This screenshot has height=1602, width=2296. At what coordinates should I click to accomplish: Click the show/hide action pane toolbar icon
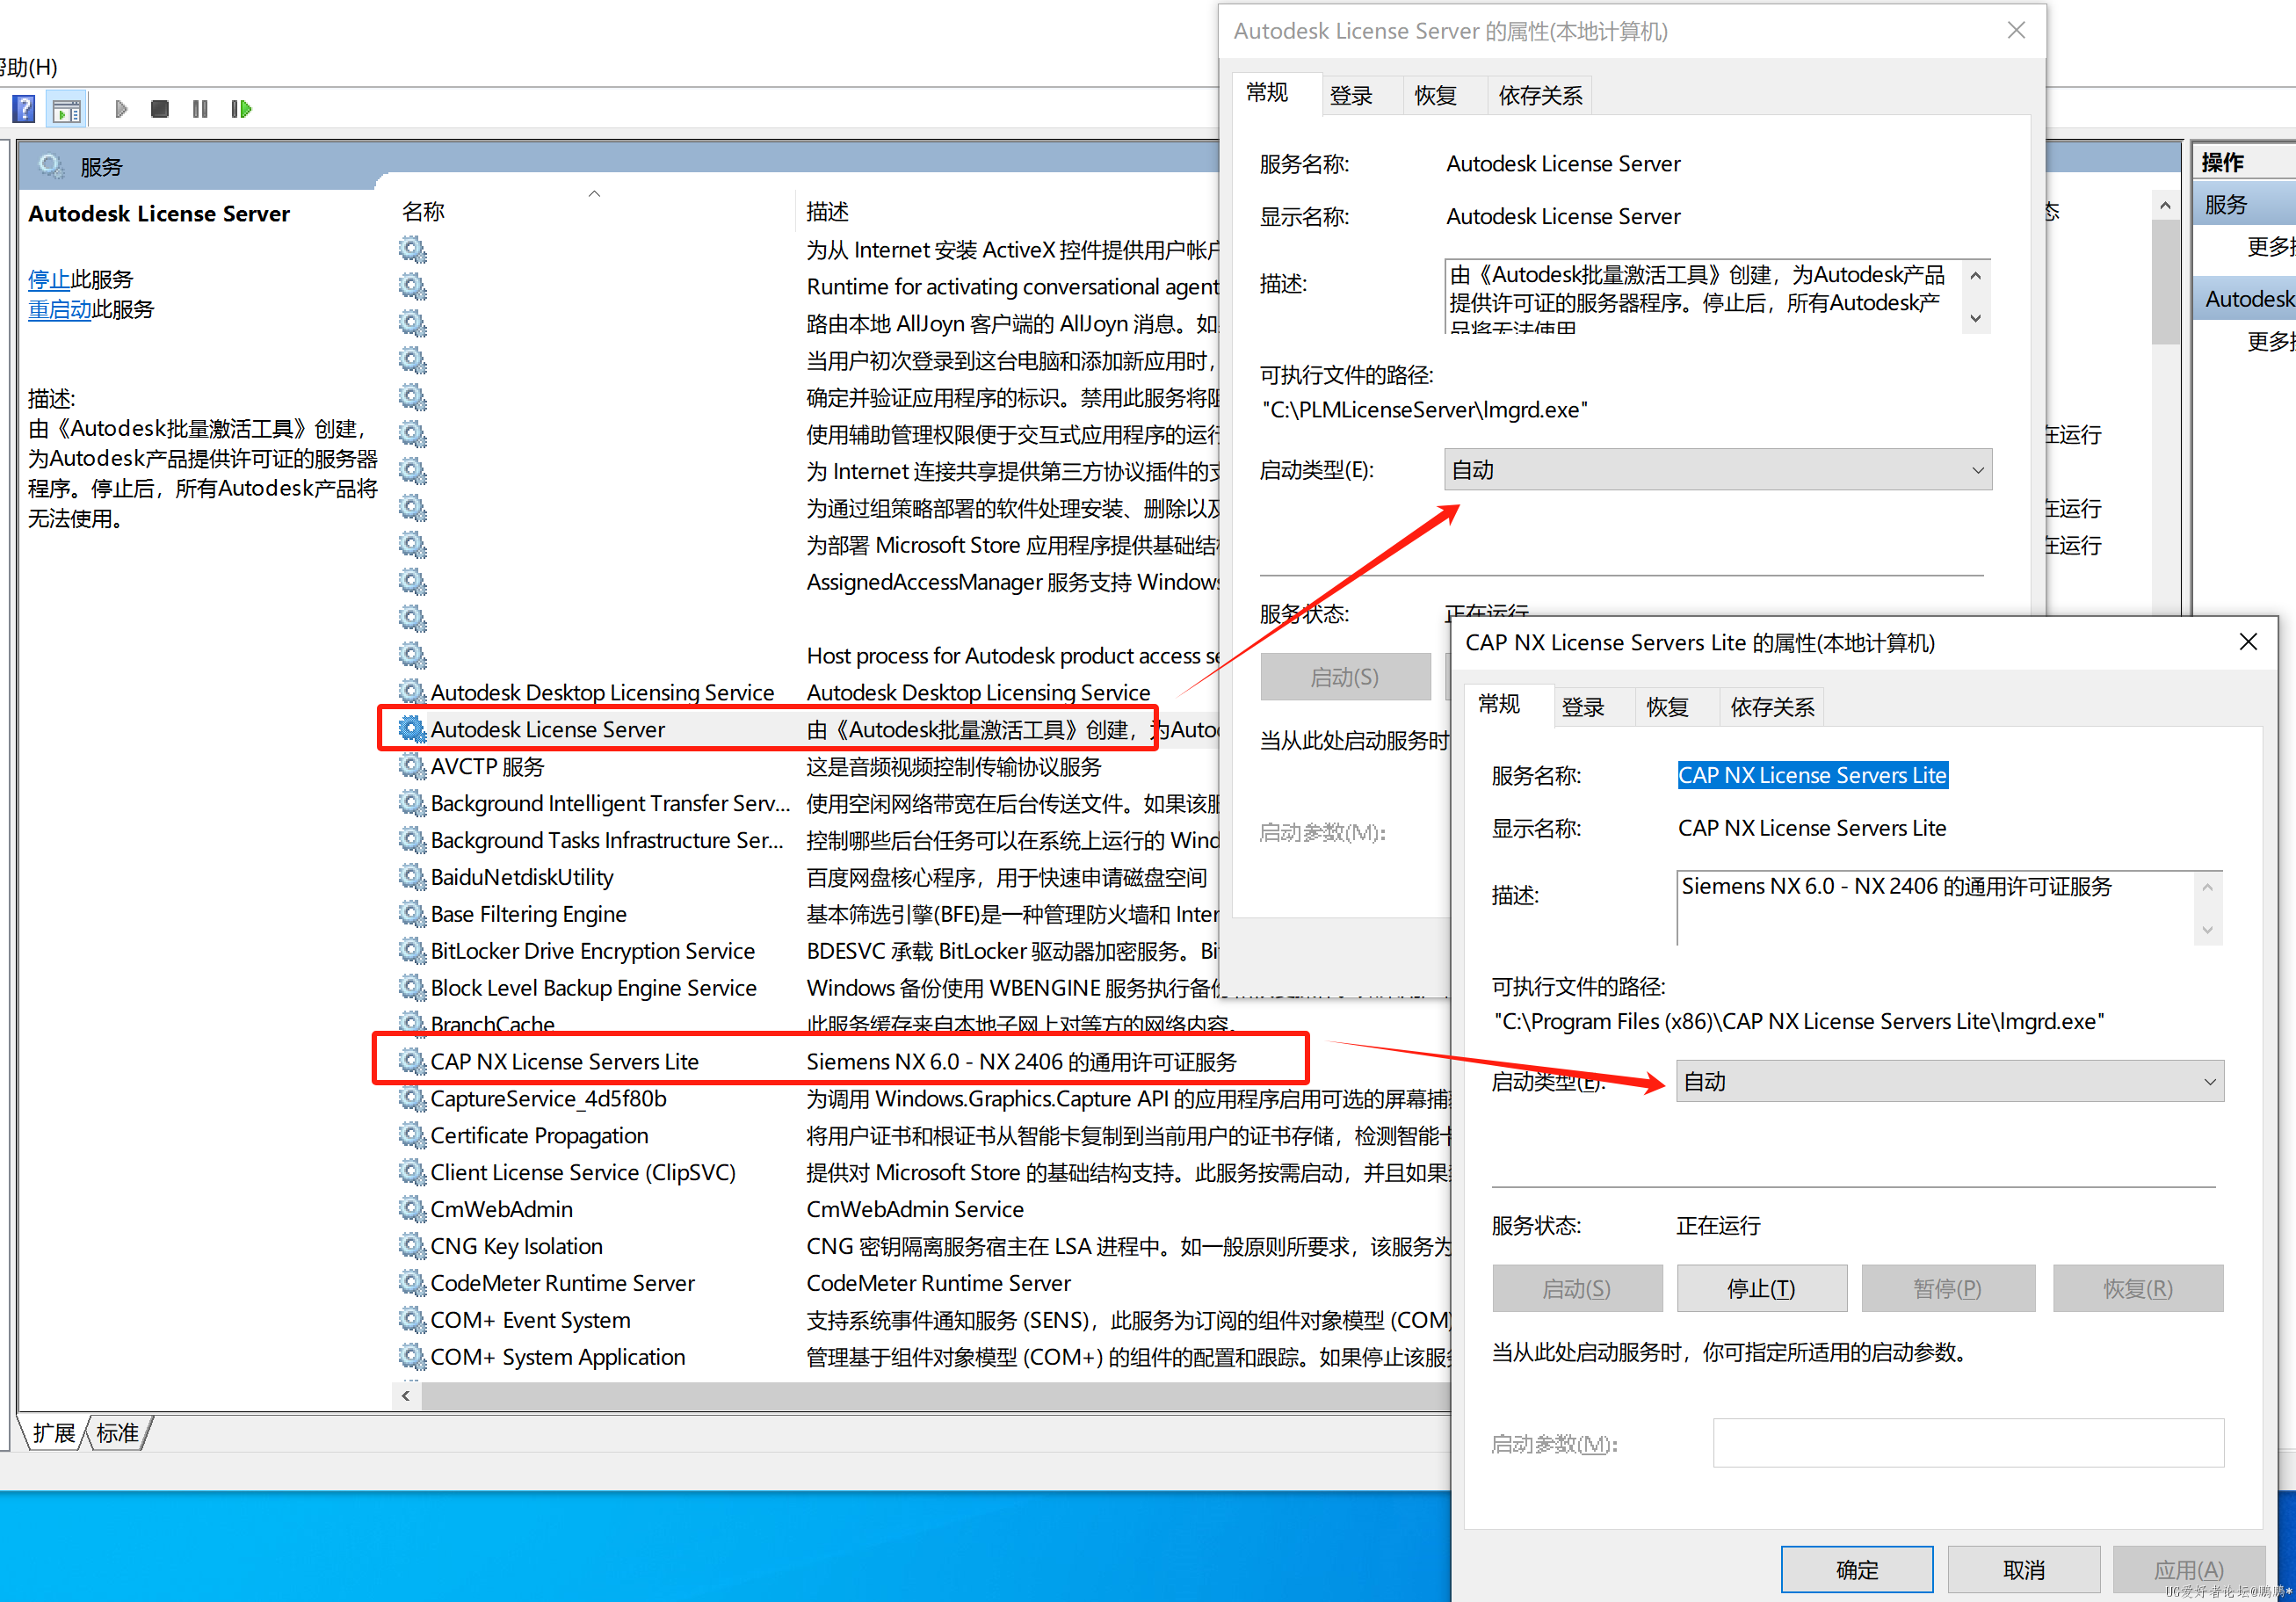[67, 109]
